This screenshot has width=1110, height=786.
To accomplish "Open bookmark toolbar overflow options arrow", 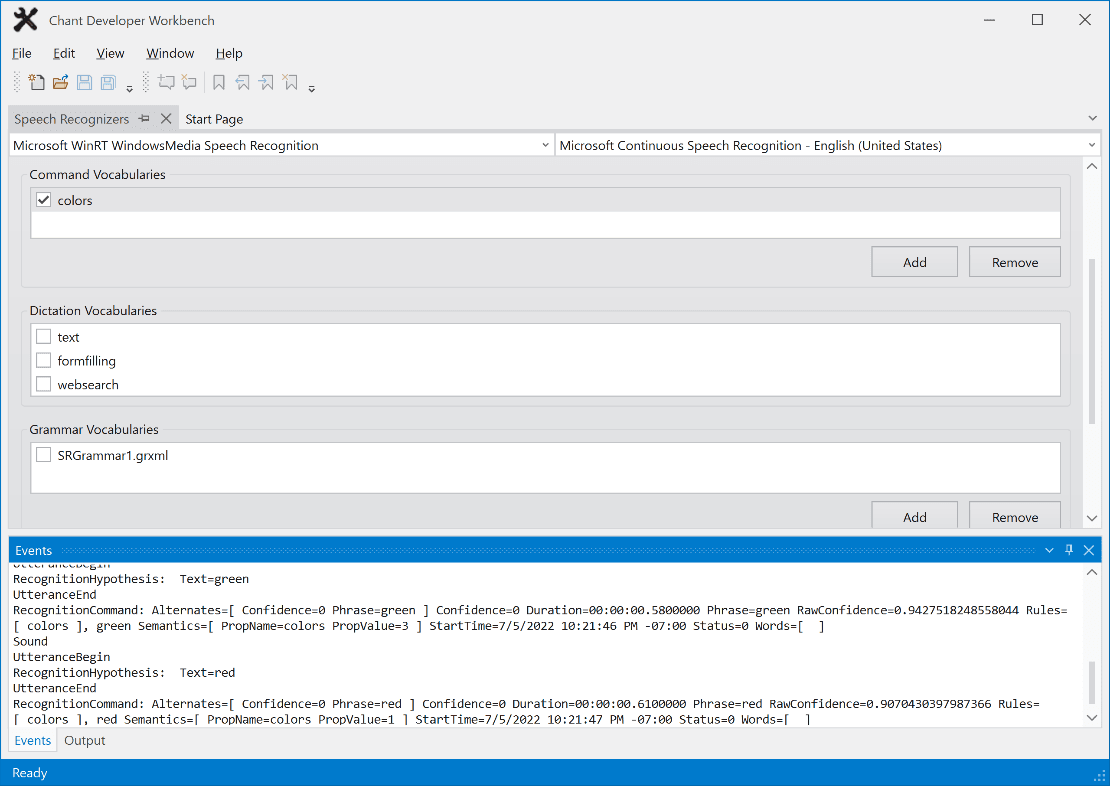I will pyautogui.click(x=311, y=89).
